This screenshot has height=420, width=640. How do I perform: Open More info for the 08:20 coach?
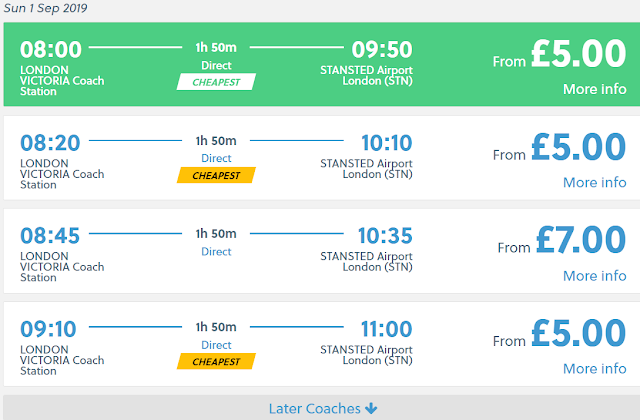pos(594,182)
